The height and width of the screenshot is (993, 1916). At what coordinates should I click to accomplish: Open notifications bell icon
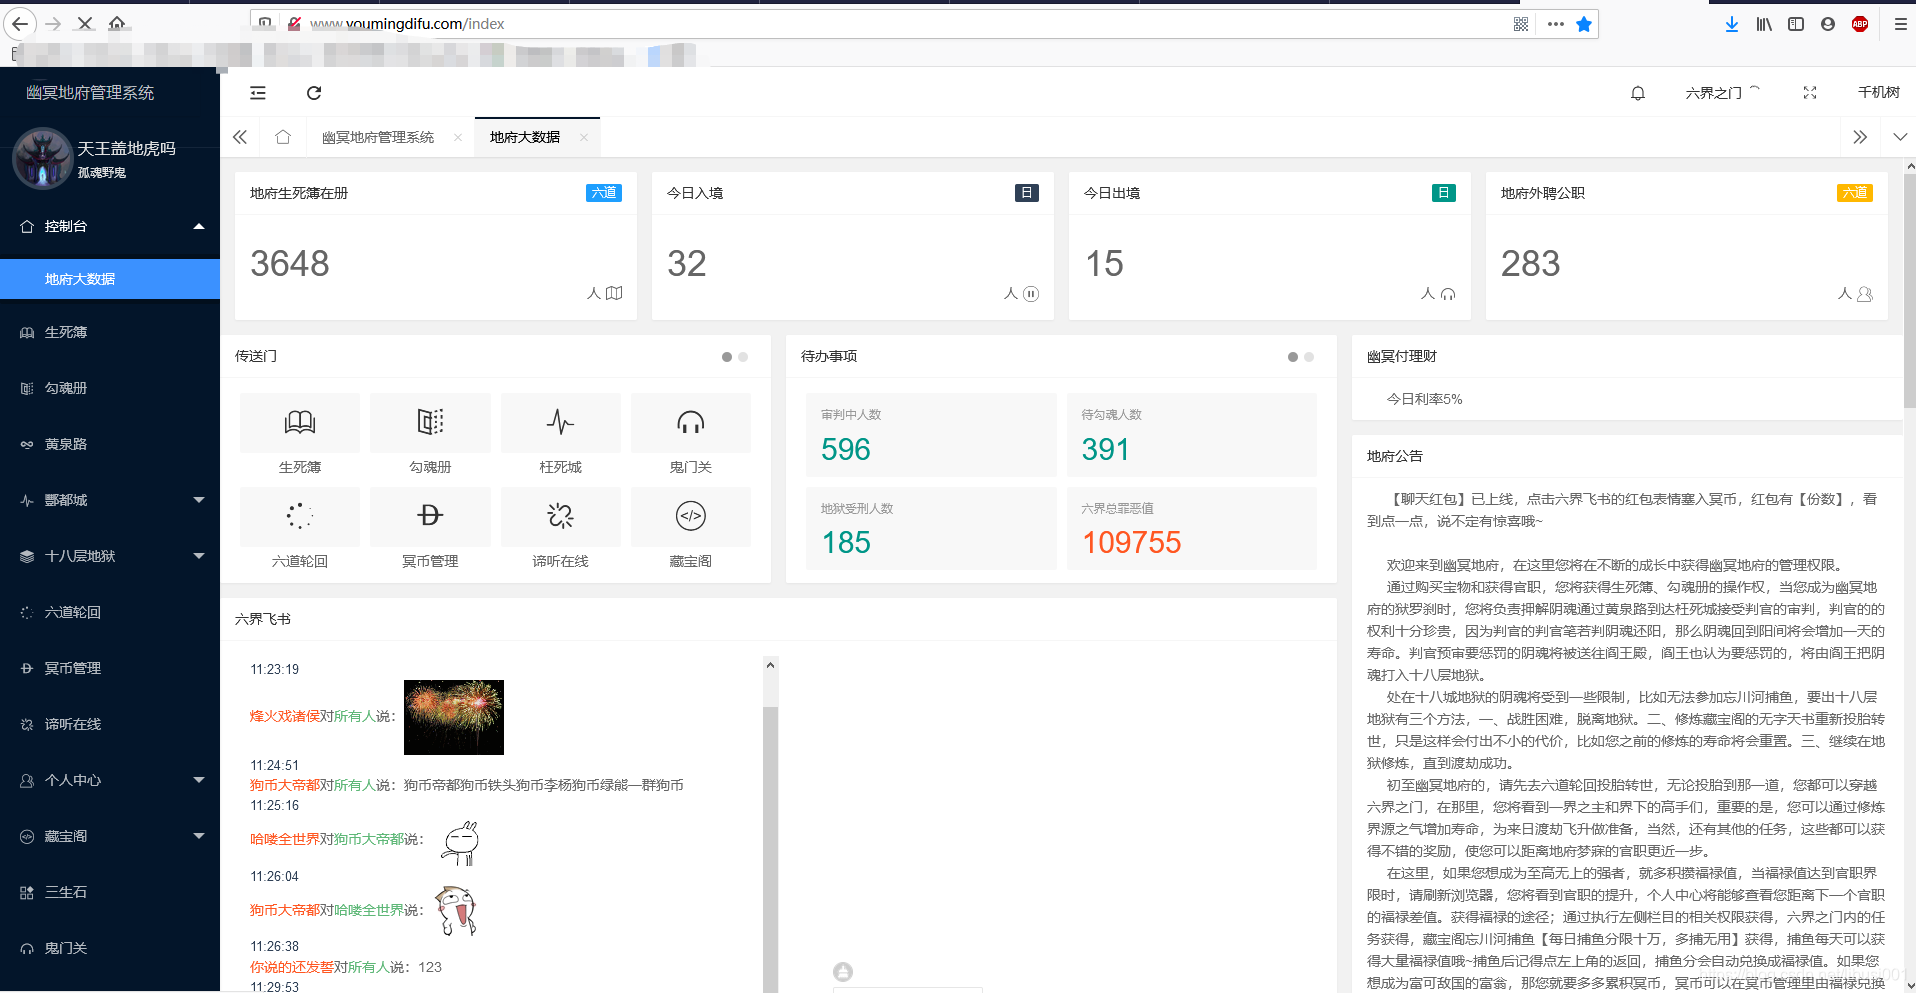tap(1638, 93)
